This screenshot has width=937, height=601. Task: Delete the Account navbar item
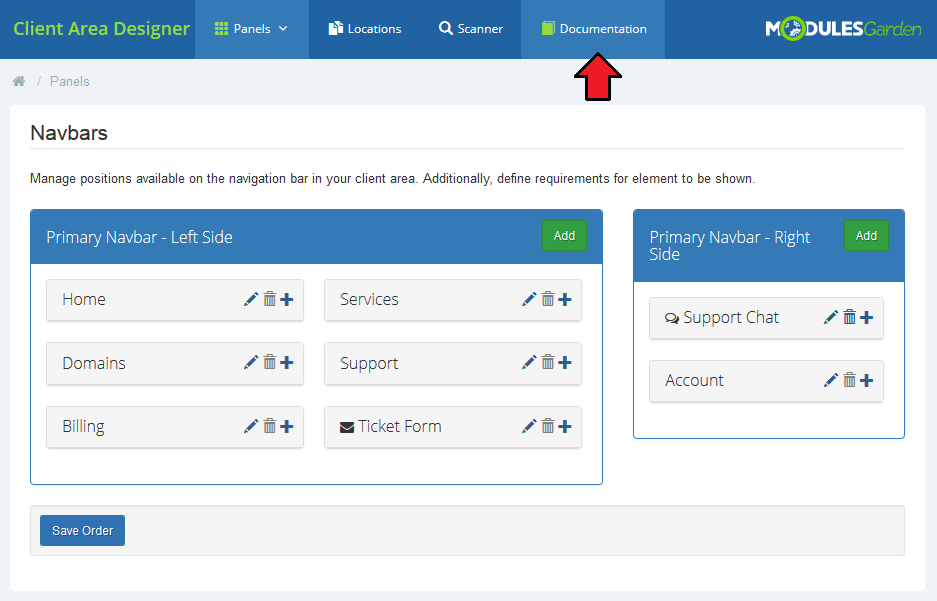850,380
